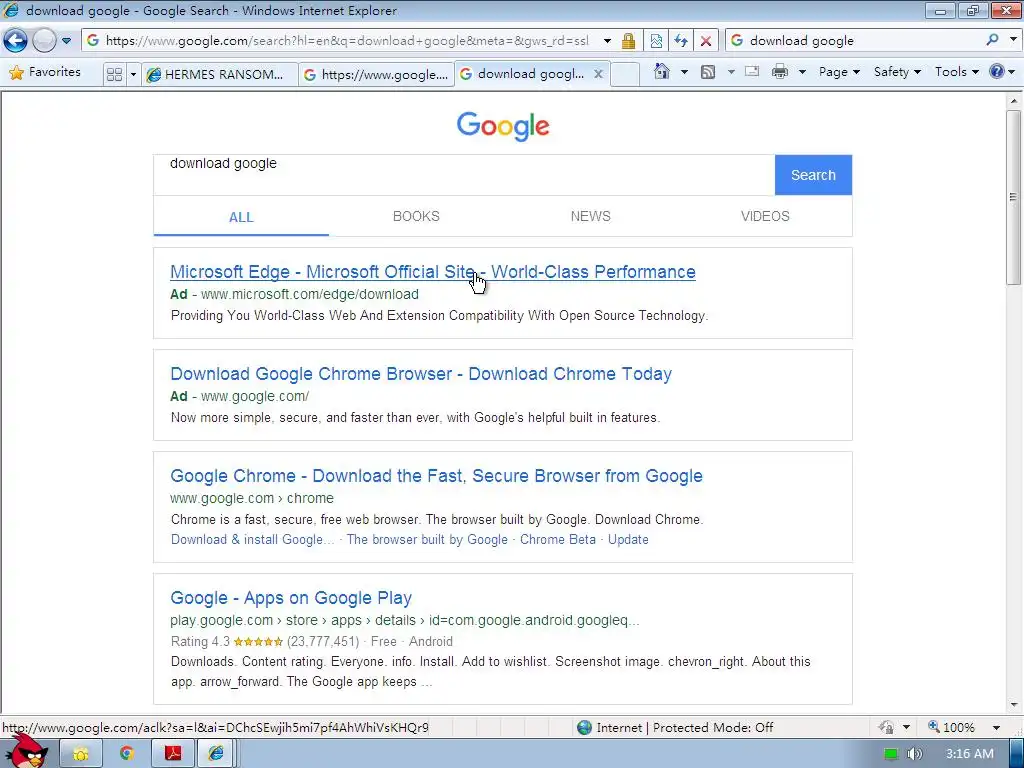Click the Google logo
Viewport: 1024px width, 768px height.
point(503,126)
